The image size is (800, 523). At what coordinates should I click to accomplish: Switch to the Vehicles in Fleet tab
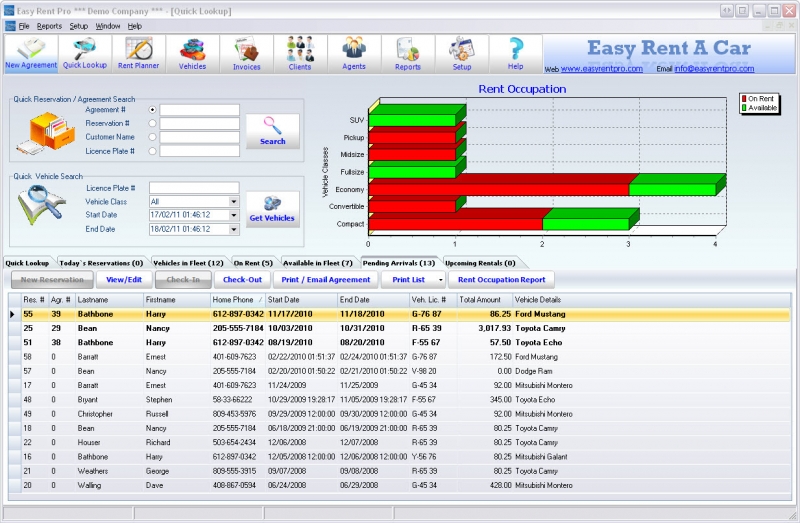[188, 263]
